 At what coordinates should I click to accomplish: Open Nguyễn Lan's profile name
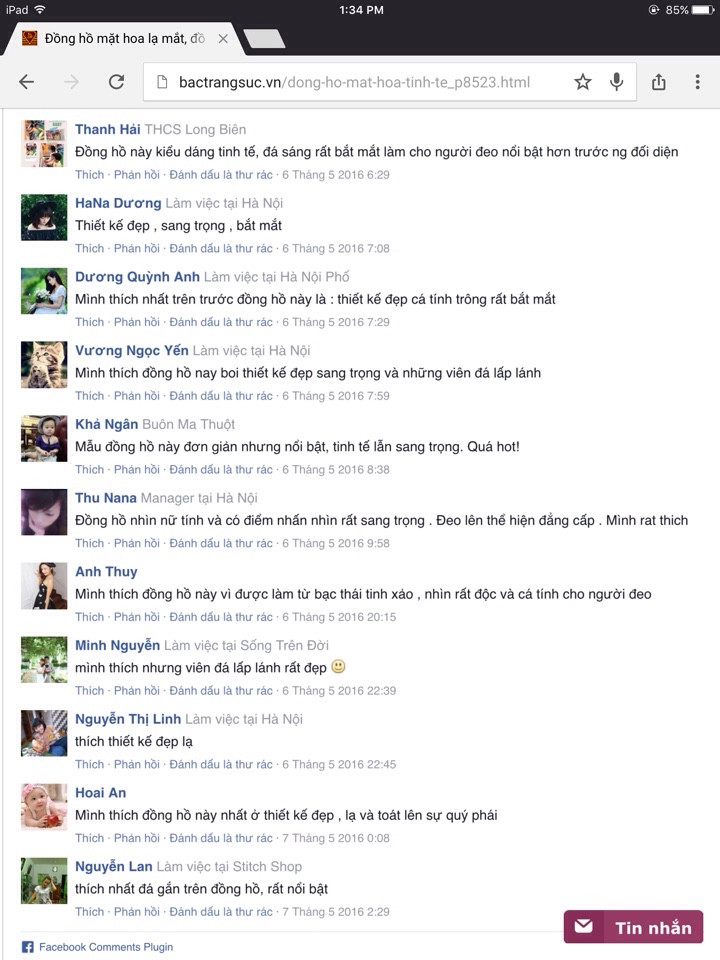(113, 866)
